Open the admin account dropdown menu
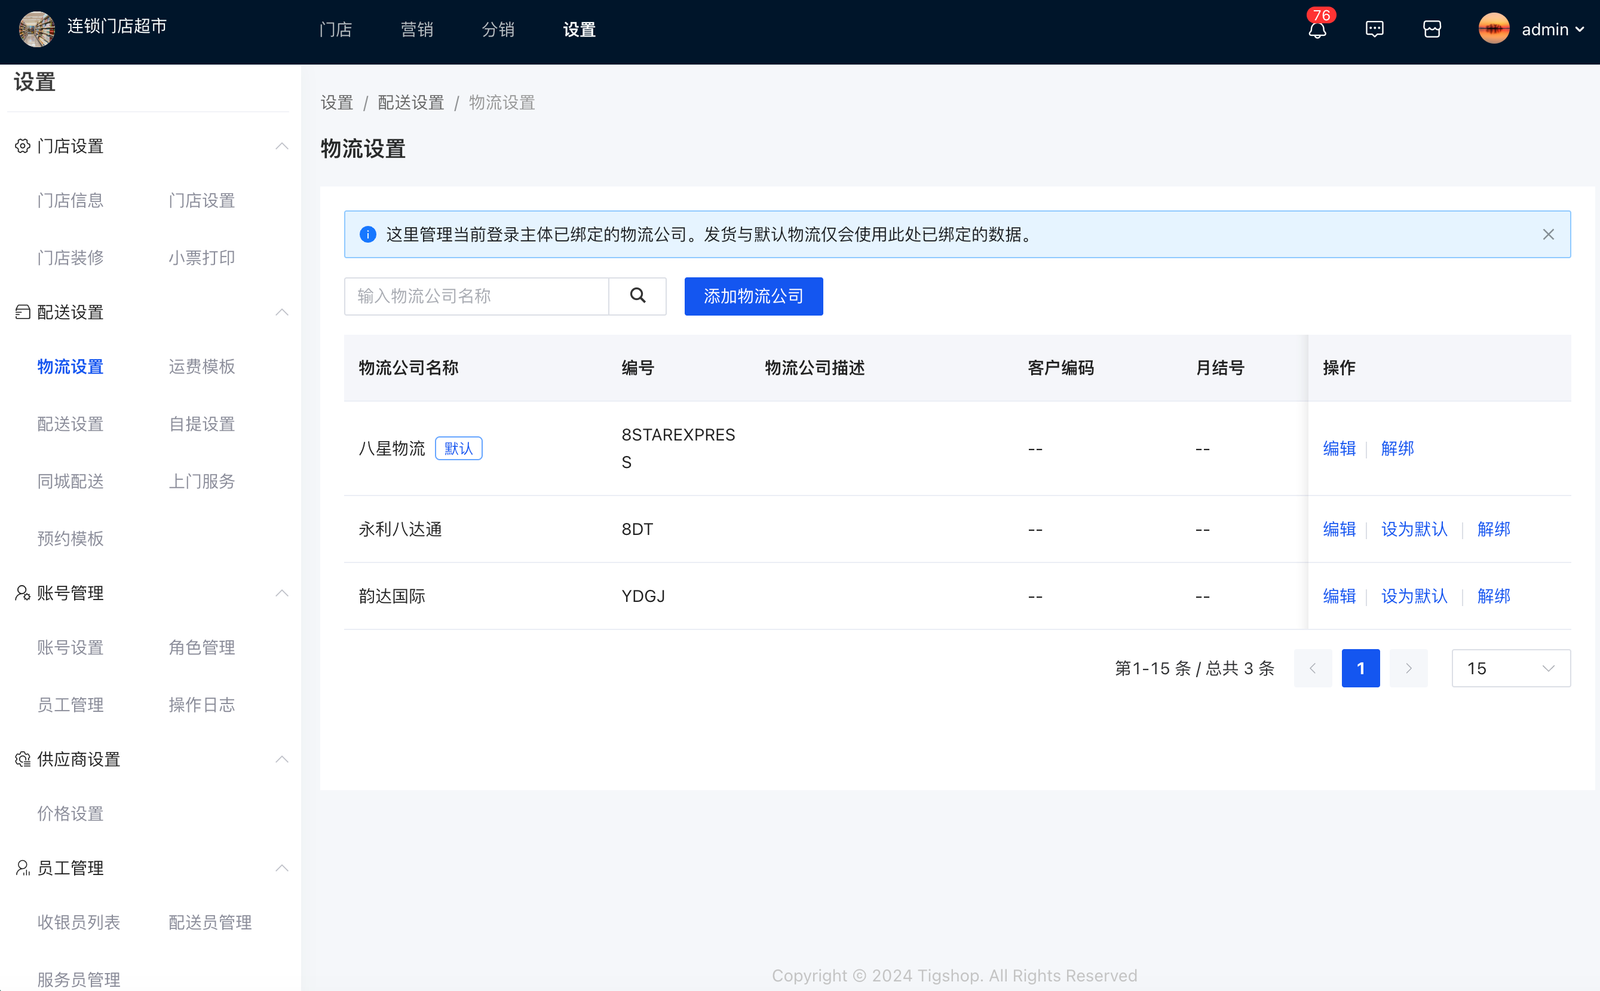Image resolution: width=1600 pixels, height=991 pixels. coord(1552,30)
